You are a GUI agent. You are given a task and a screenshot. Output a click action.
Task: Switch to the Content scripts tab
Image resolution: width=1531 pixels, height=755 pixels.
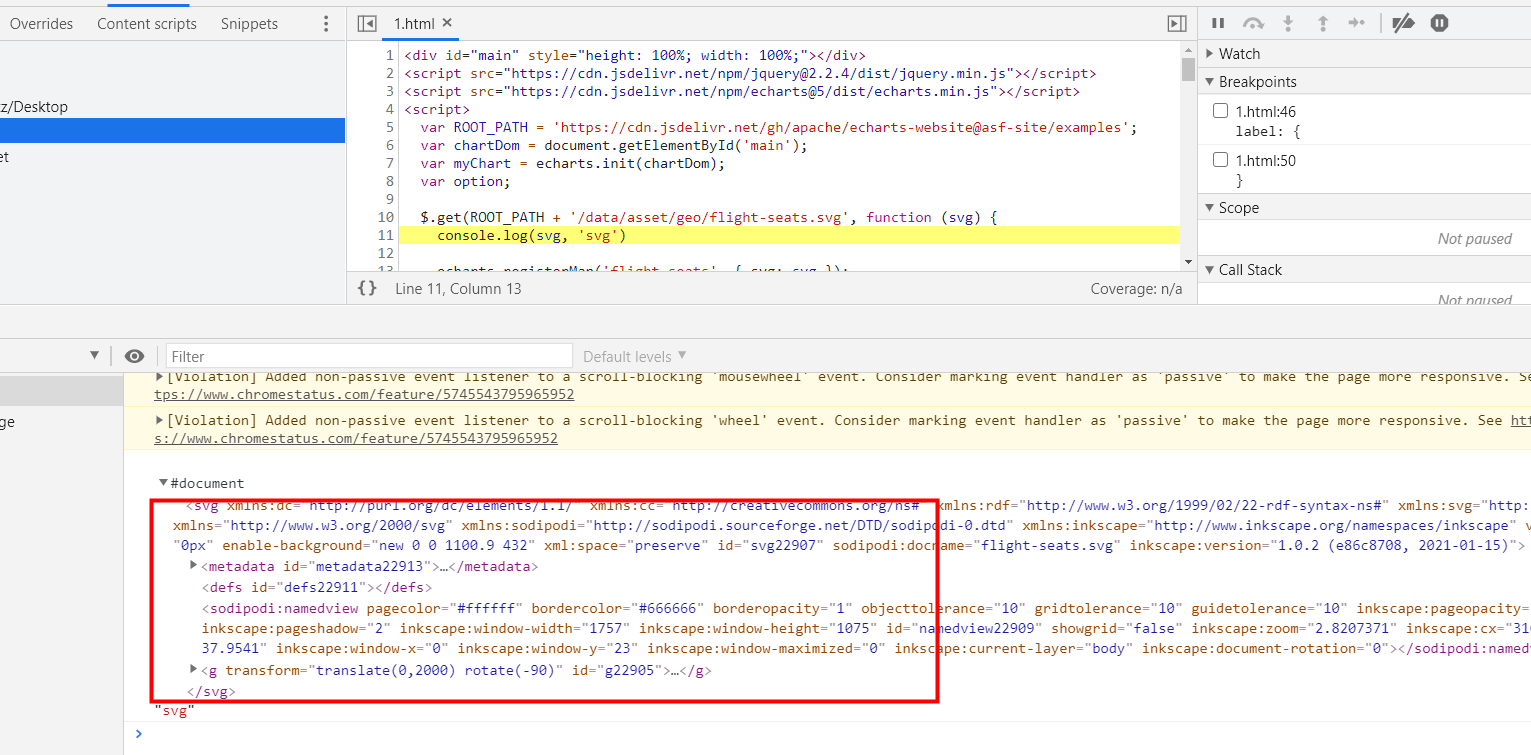(147, 24)
